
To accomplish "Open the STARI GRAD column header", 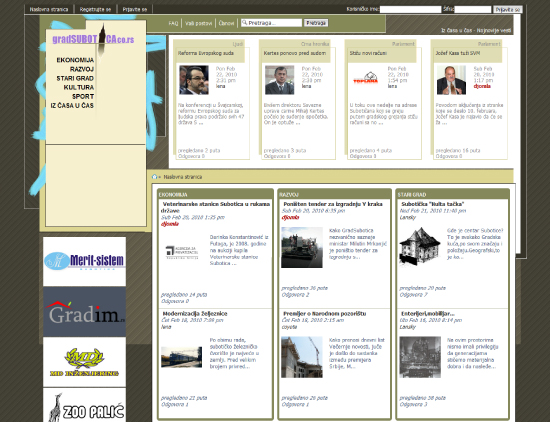I will 411,195.
